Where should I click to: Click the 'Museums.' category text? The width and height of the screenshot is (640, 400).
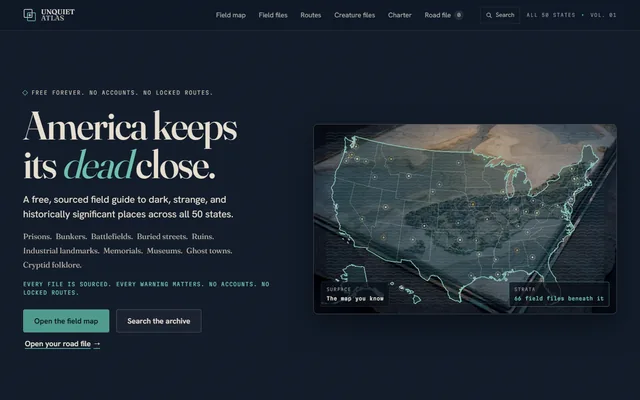click(x=164, y=251)
